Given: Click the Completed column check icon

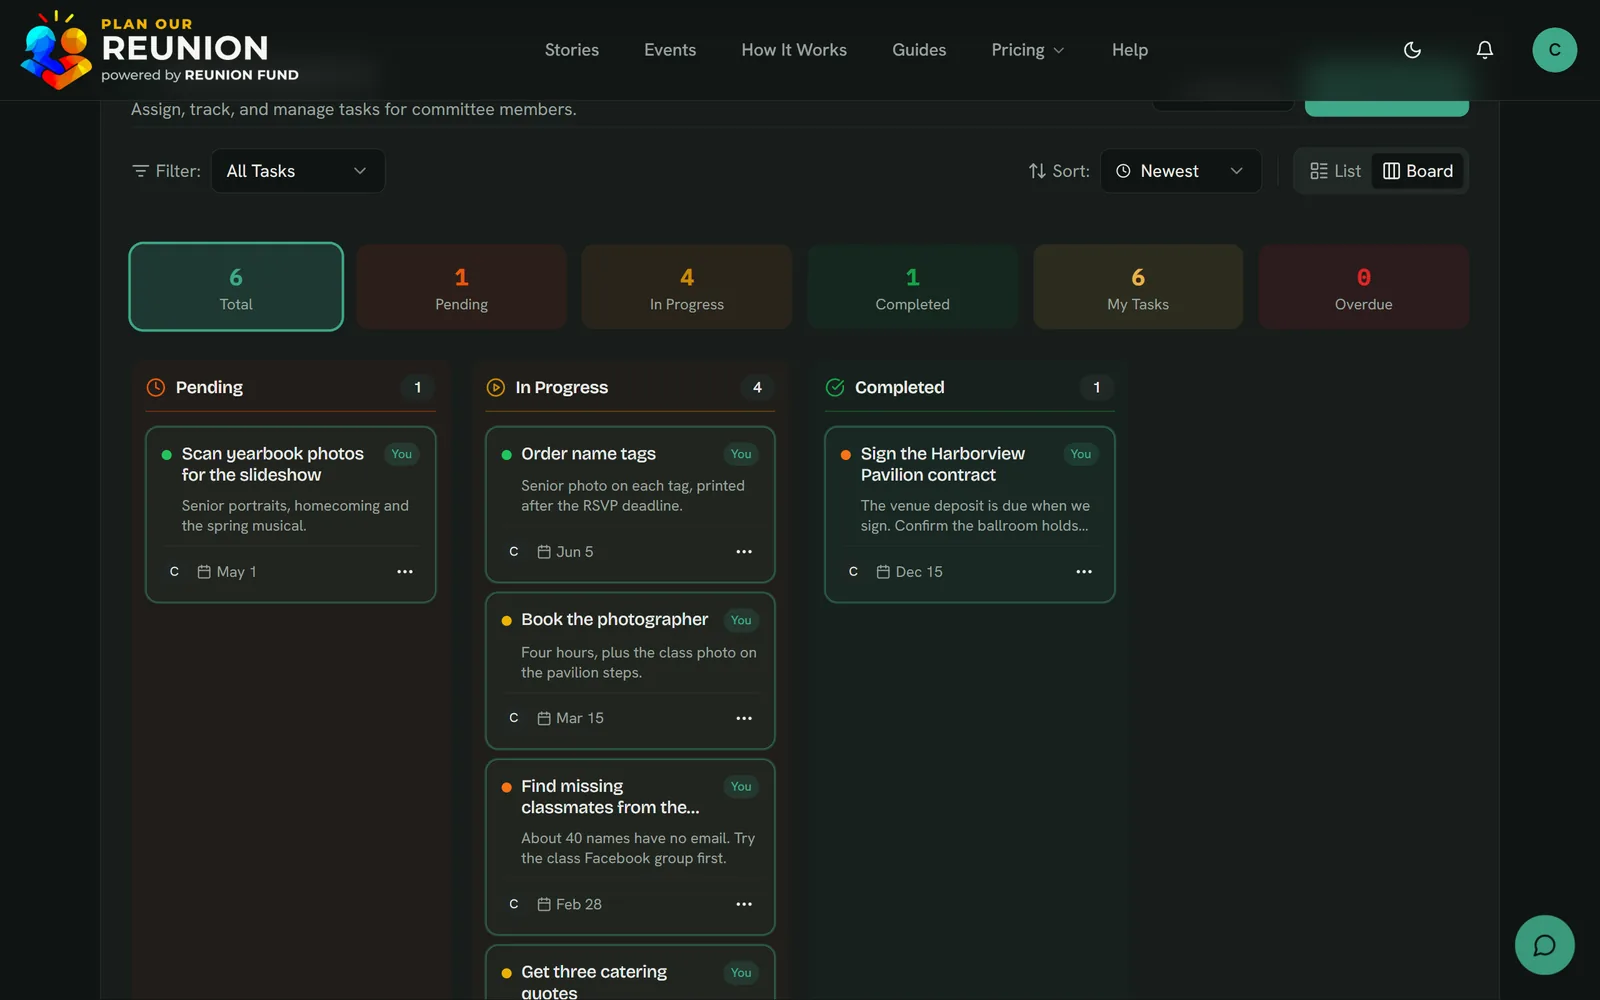Looking at the screenshot, I should click(x=835, y=388).
